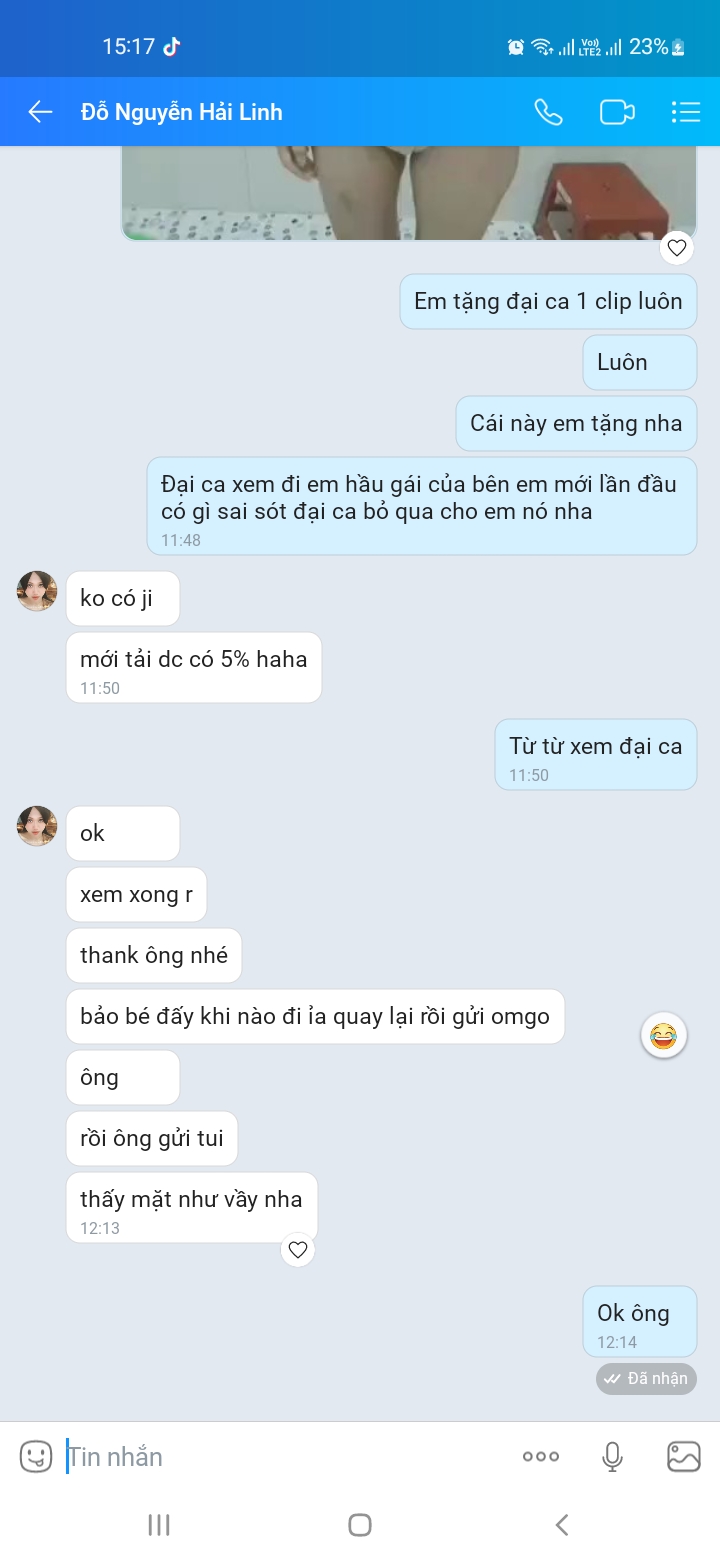The image size is (720, 1560).
Task: Focus the "Tin nhắn" message input field
Action: click(x=280, y=1456)
